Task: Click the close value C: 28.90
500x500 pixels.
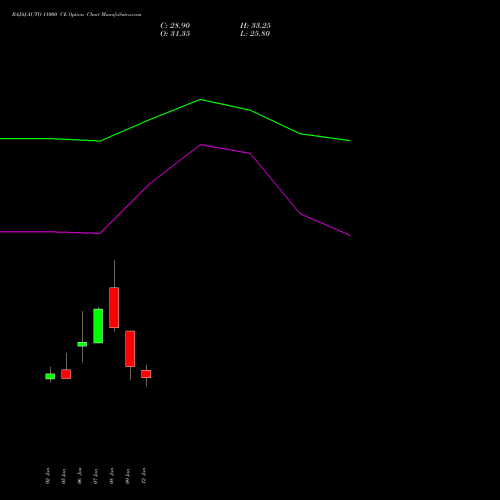Action: tap(175, 26)
